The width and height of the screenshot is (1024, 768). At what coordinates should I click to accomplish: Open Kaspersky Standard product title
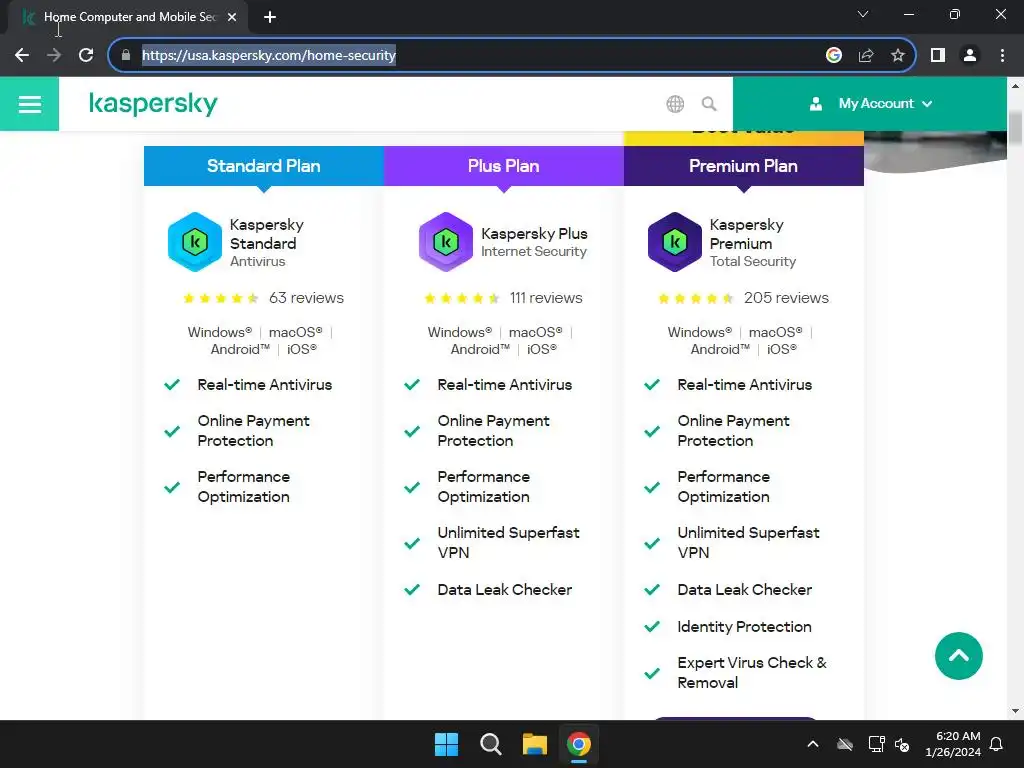coord(266,234)
